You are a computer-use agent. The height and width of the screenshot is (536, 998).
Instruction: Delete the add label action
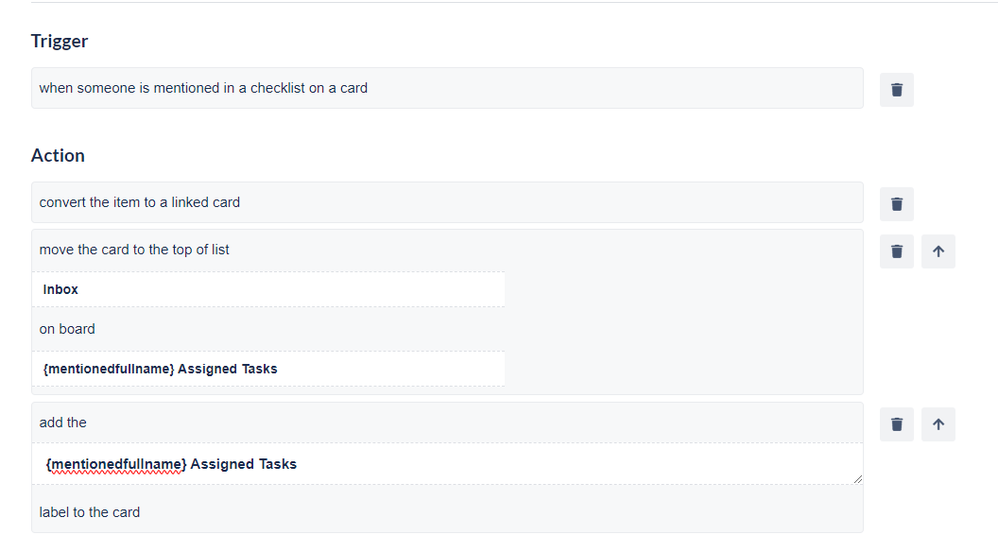tap(896, 425)
